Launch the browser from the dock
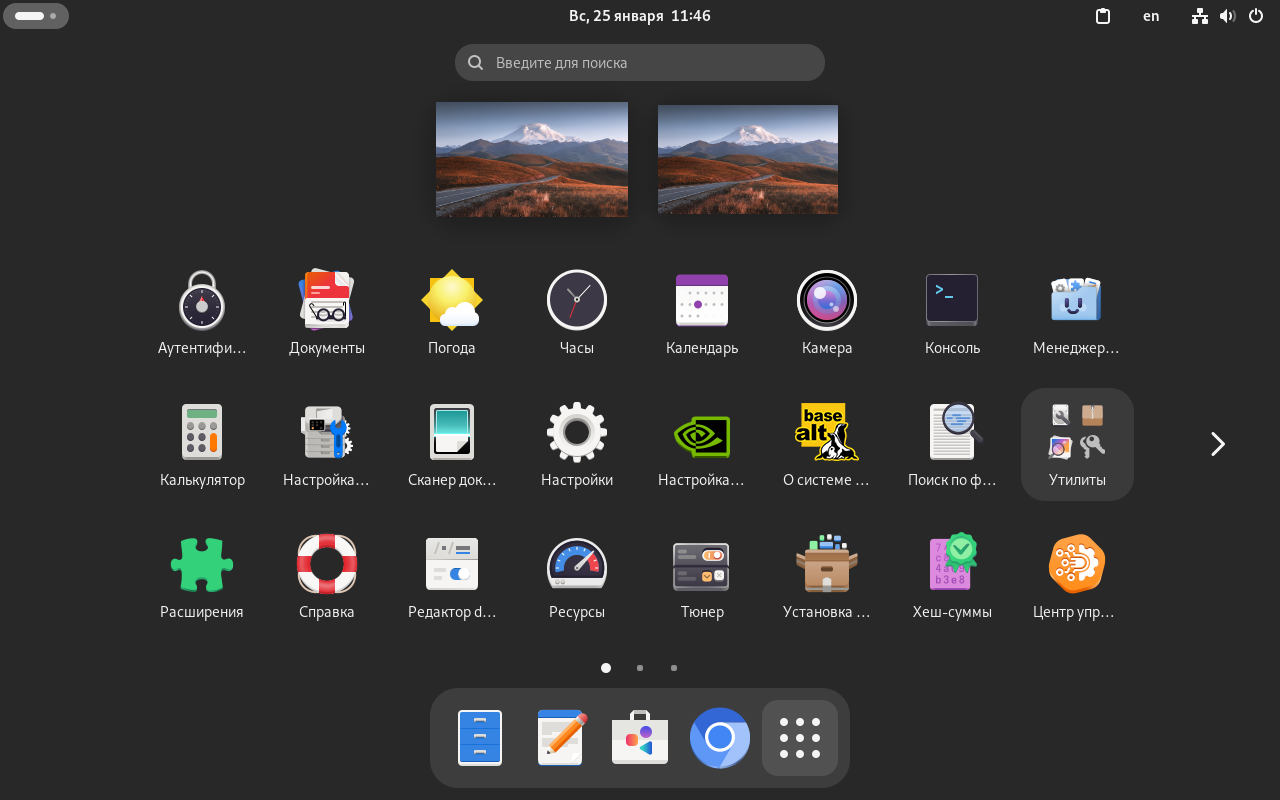The width and height of the screenshot is (1280, 800). coord(720,738)
